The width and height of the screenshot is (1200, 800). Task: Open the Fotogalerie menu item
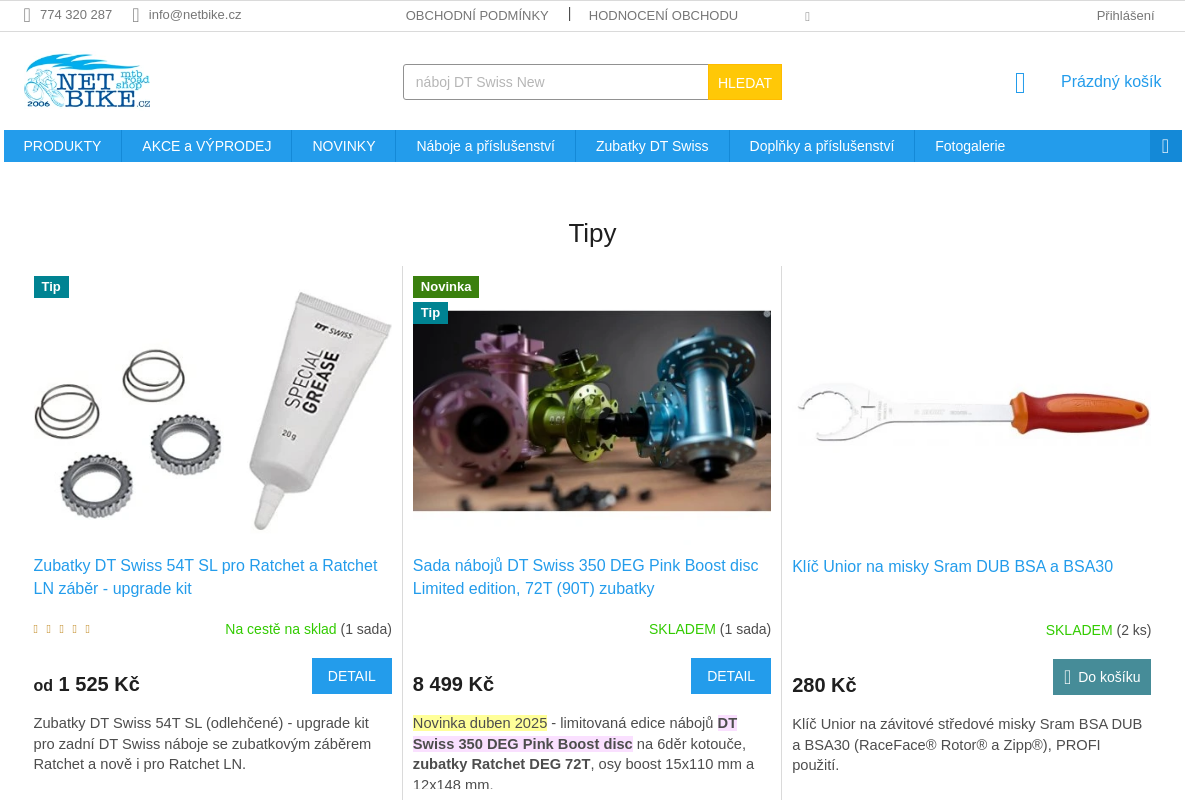pyautogui.click(x=970, y=146)
